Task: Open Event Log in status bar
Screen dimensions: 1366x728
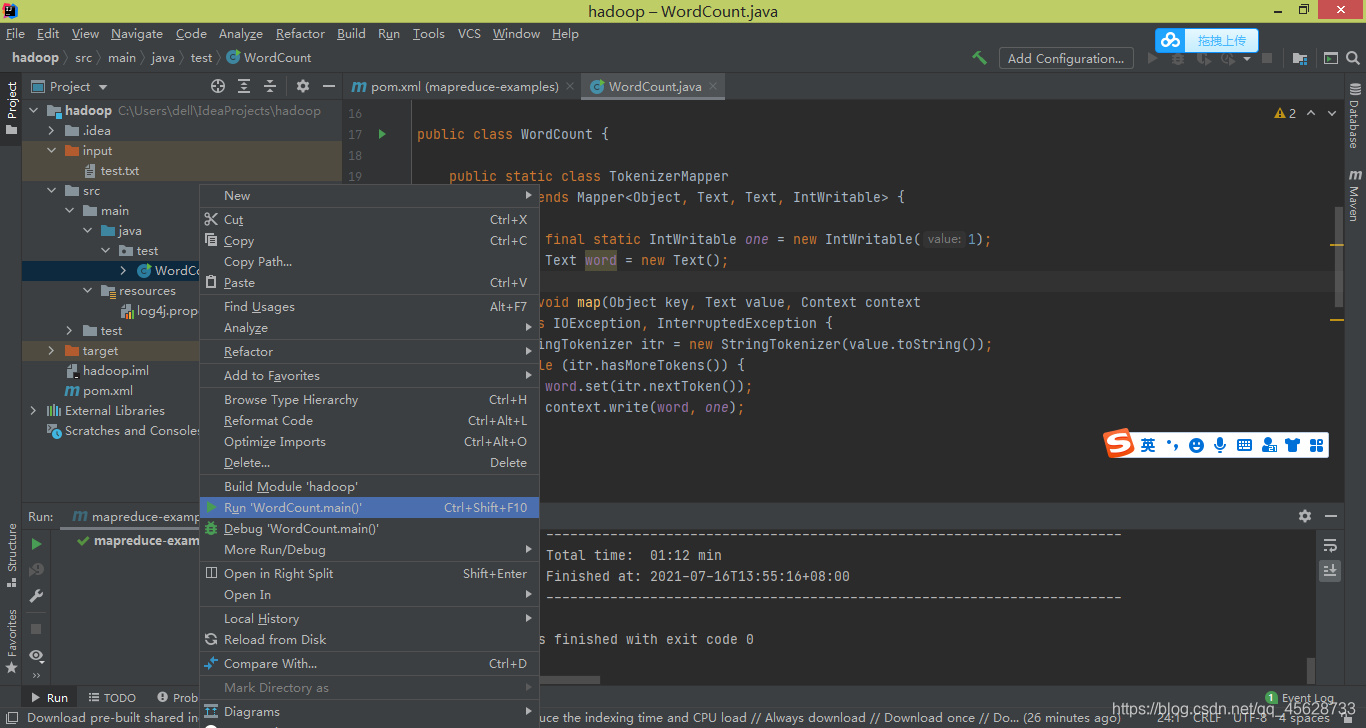Action: pyautogui.click(x=1300, y=698)
